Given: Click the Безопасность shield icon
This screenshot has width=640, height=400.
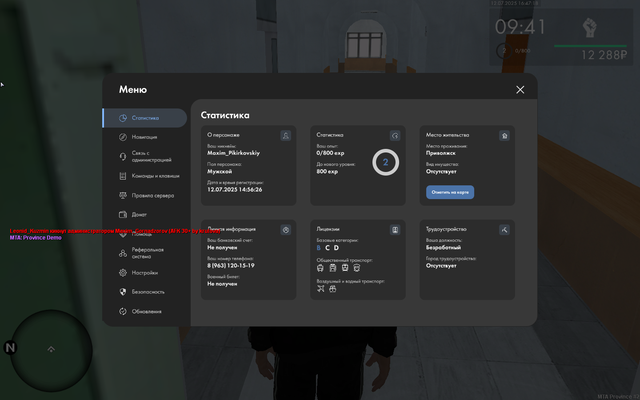Looking at the screenshot, I should 123,292.
